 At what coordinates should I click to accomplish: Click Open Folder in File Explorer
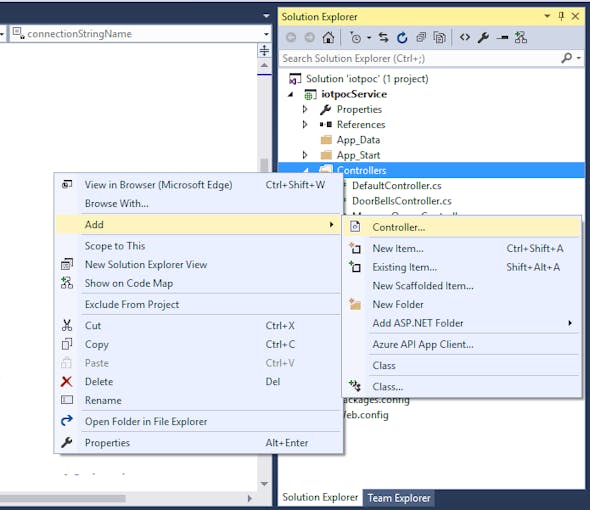[199, 421]
